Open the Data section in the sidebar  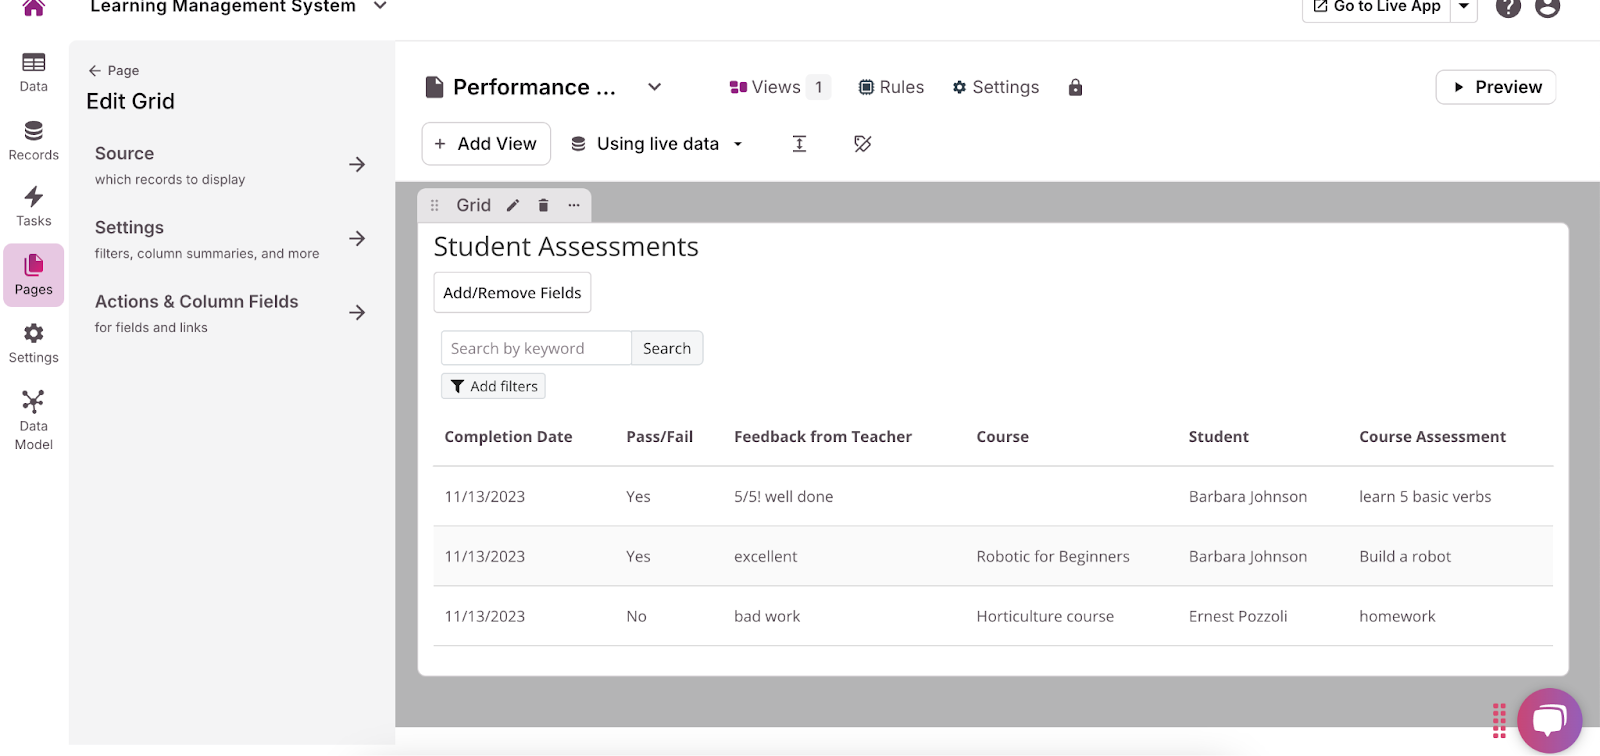pos(33,72)
